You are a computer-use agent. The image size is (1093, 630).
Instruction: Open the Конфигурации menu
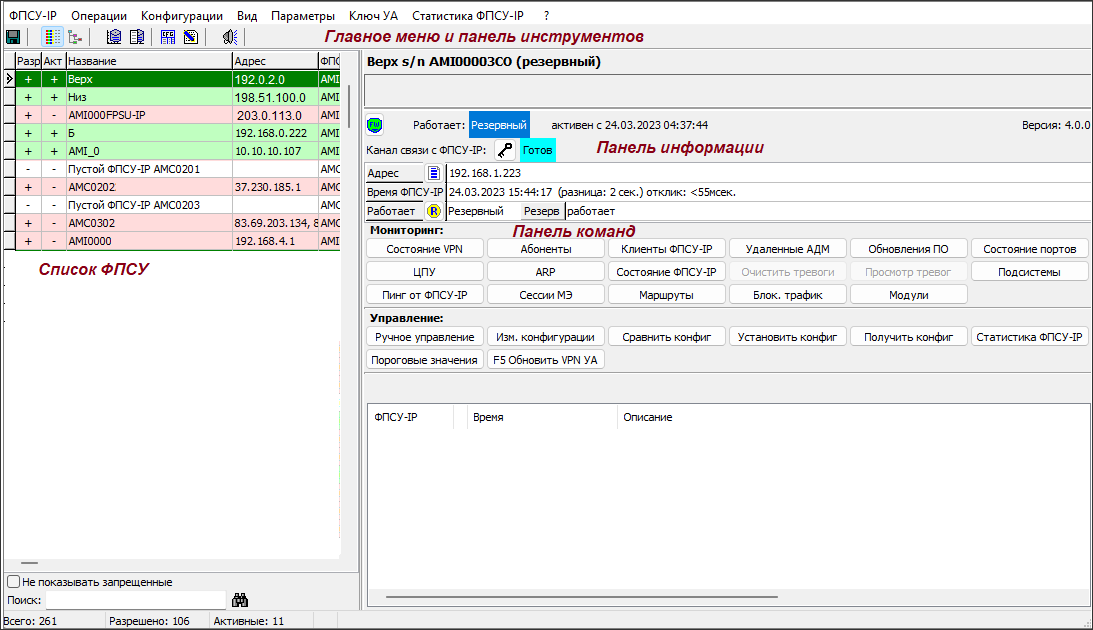pyautogui.click(x=181, y=16)
